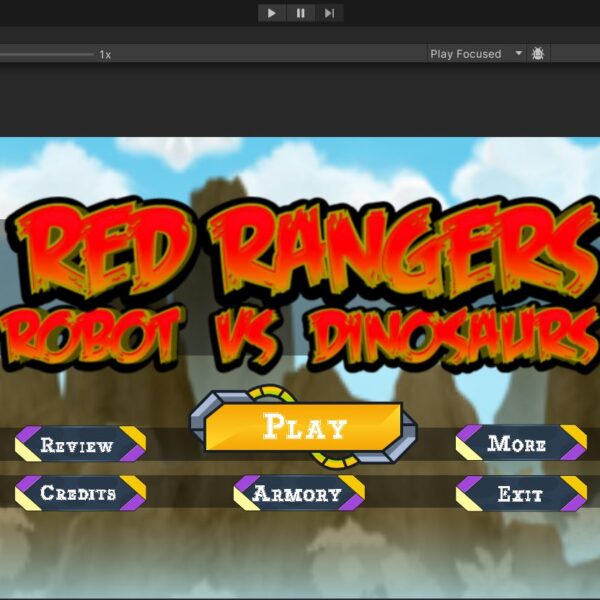Image resolution: width=600 pixels, height=600 pixels.
Task: Click the Robot vs Dinosaurs subtitle text
Action: point(300,335)
